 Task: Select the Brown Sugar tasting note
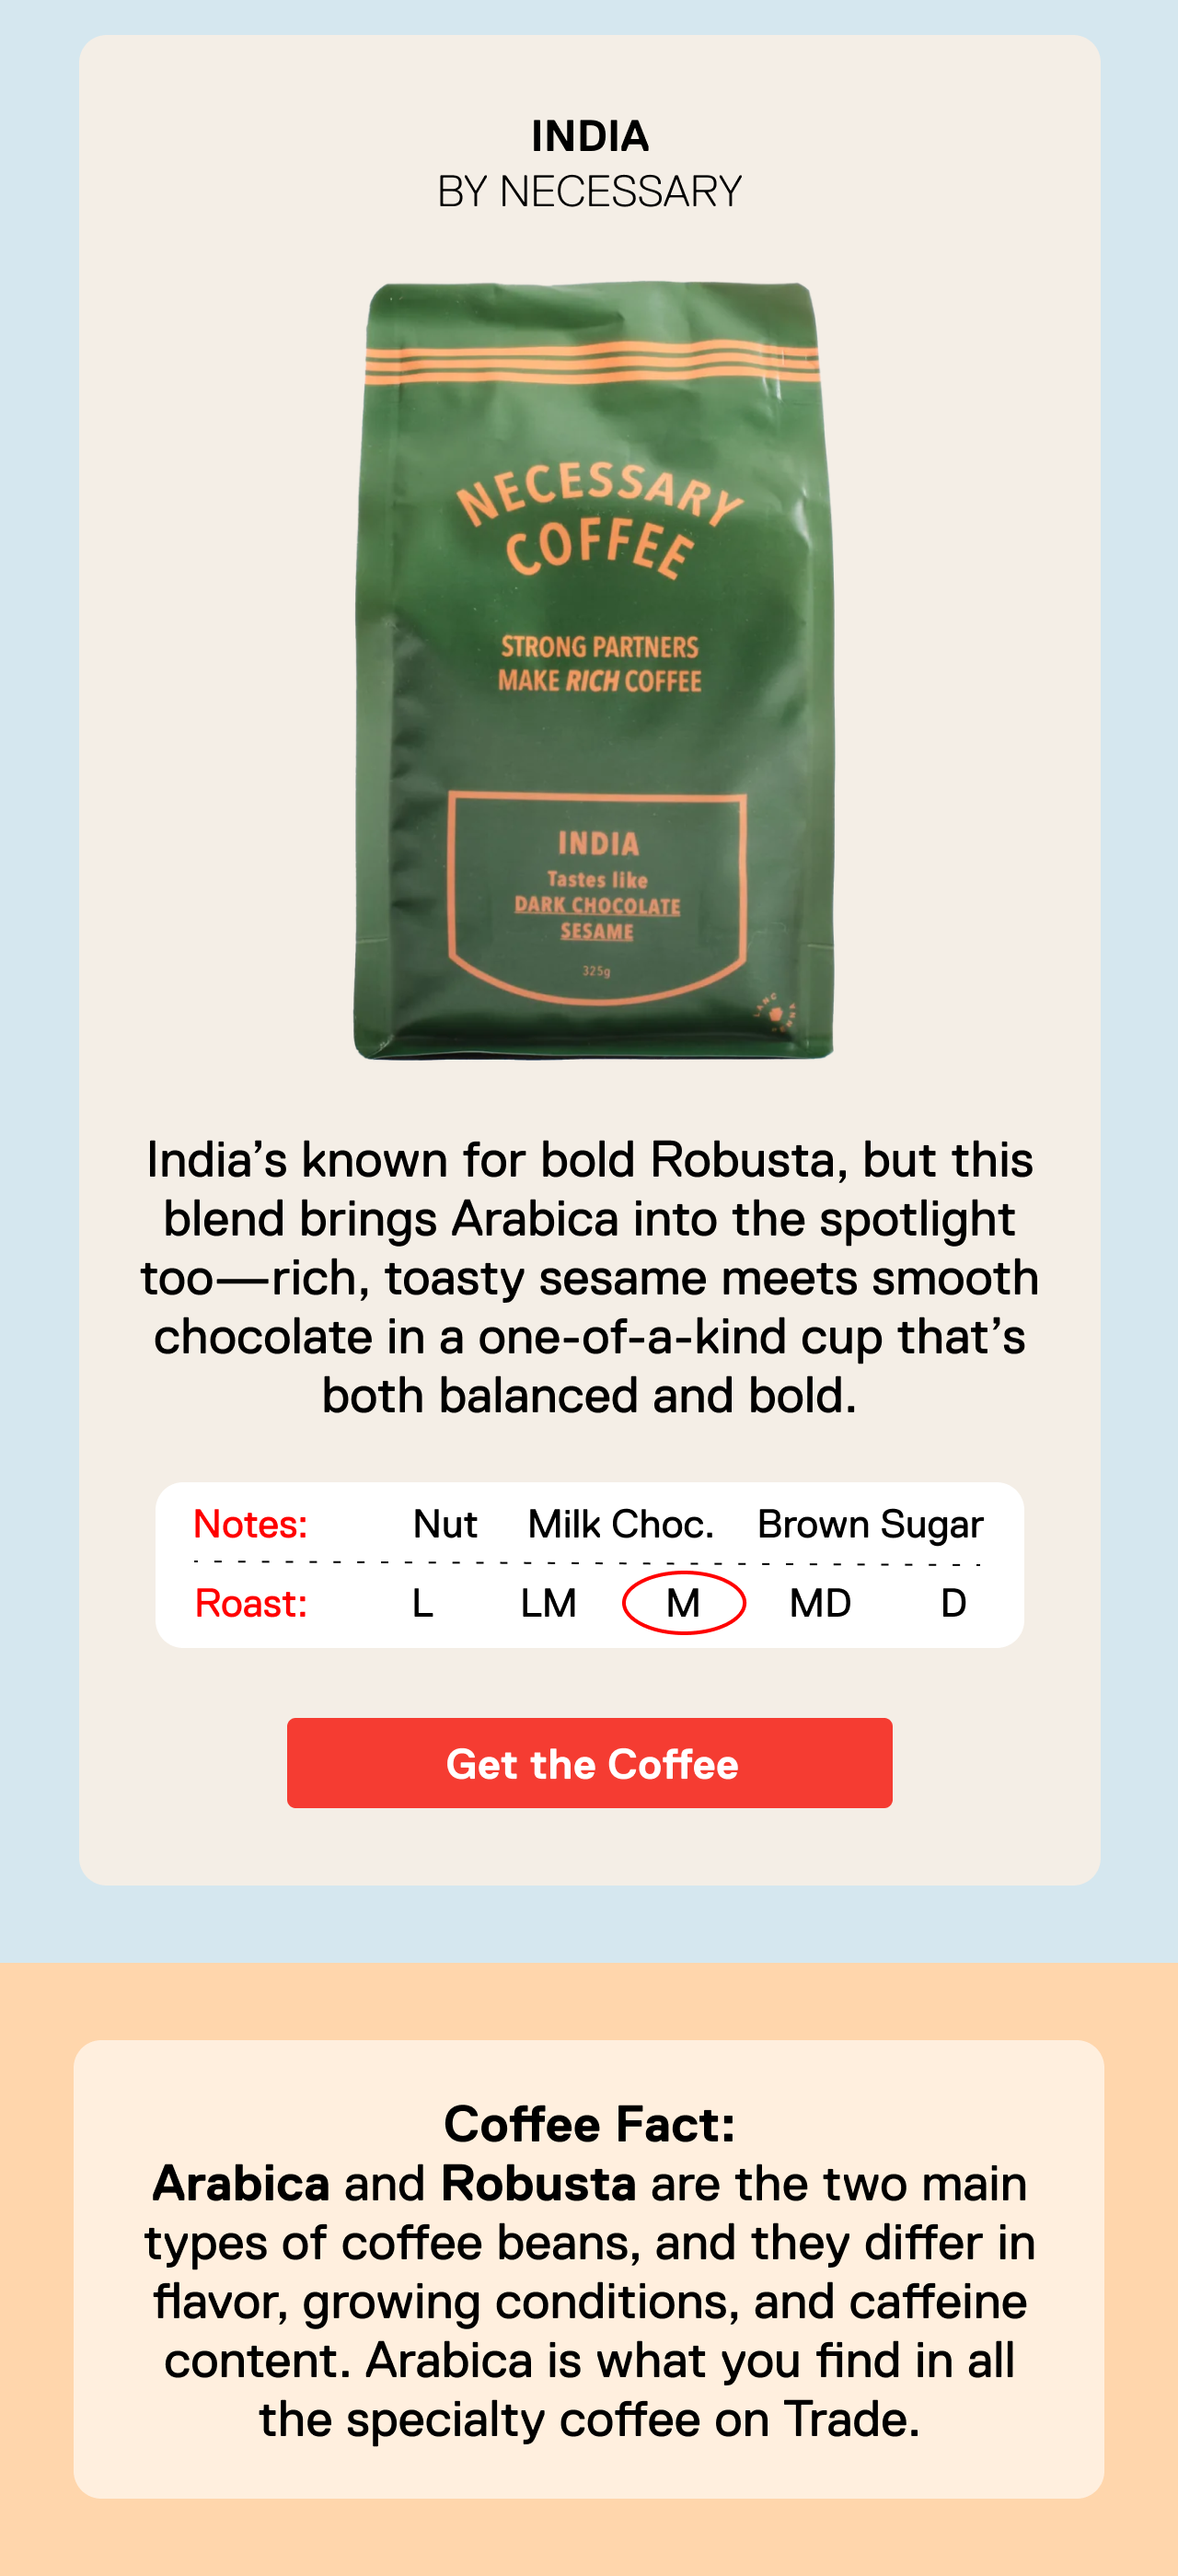(870, 1525)
